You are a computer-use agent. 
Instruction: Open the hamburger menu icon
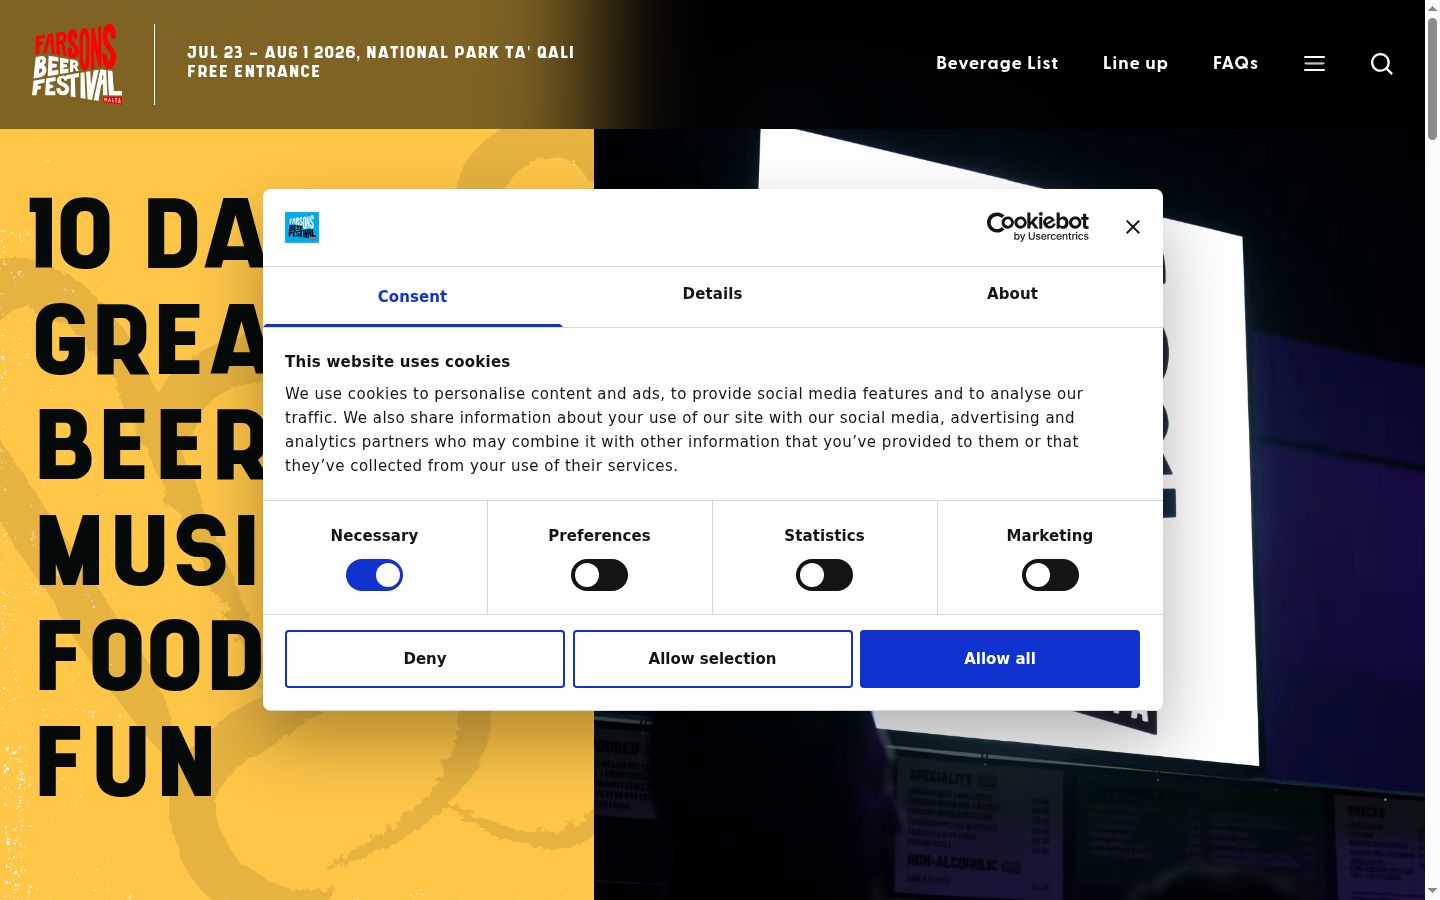coord(1314,64)
